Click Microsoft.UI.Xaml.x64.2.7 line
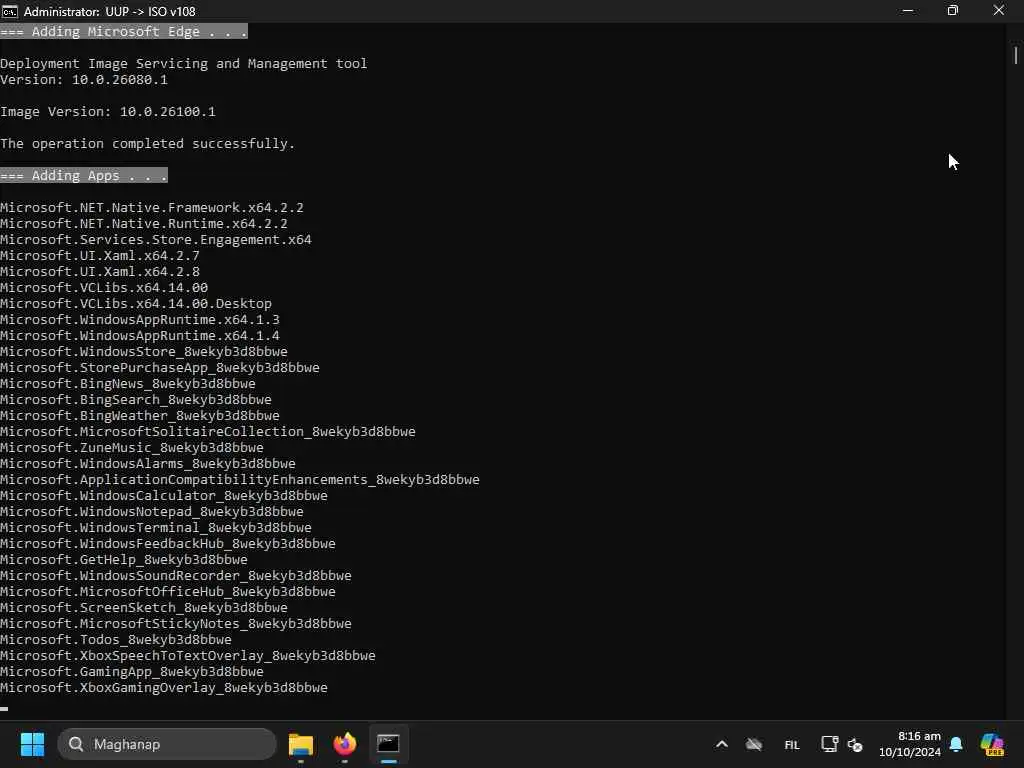1024x768 pixels. (x=100, y=255)
